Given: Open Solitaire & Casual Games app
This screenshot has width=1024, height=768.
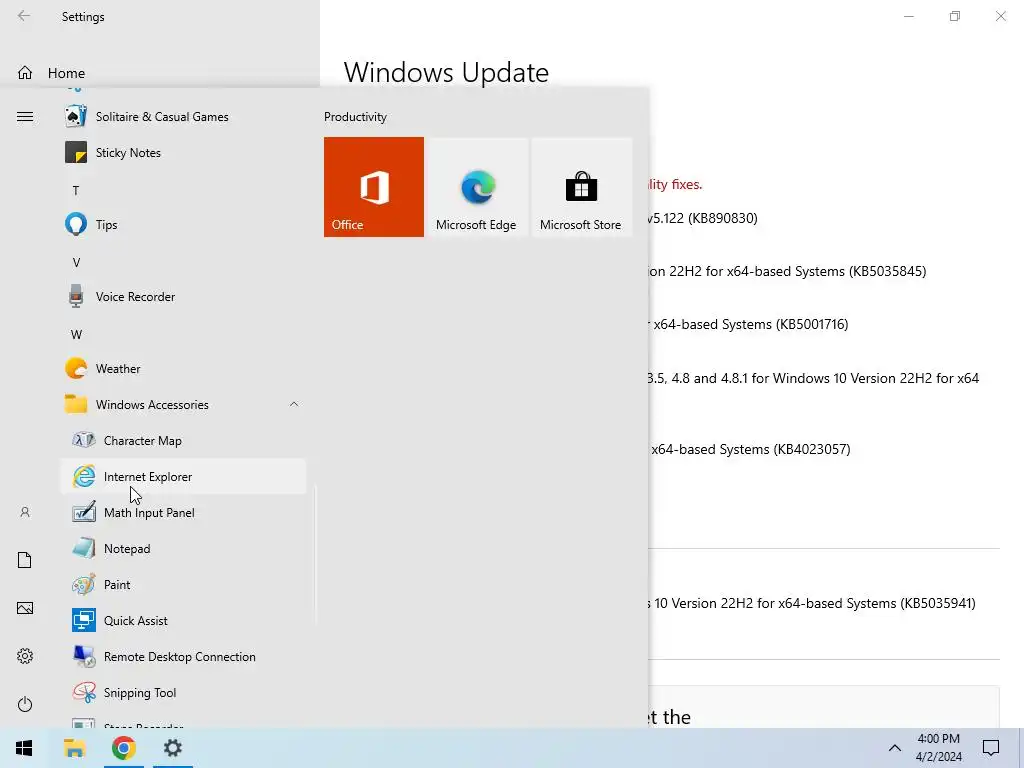Looking at the screenshot, I should (183, 117).
